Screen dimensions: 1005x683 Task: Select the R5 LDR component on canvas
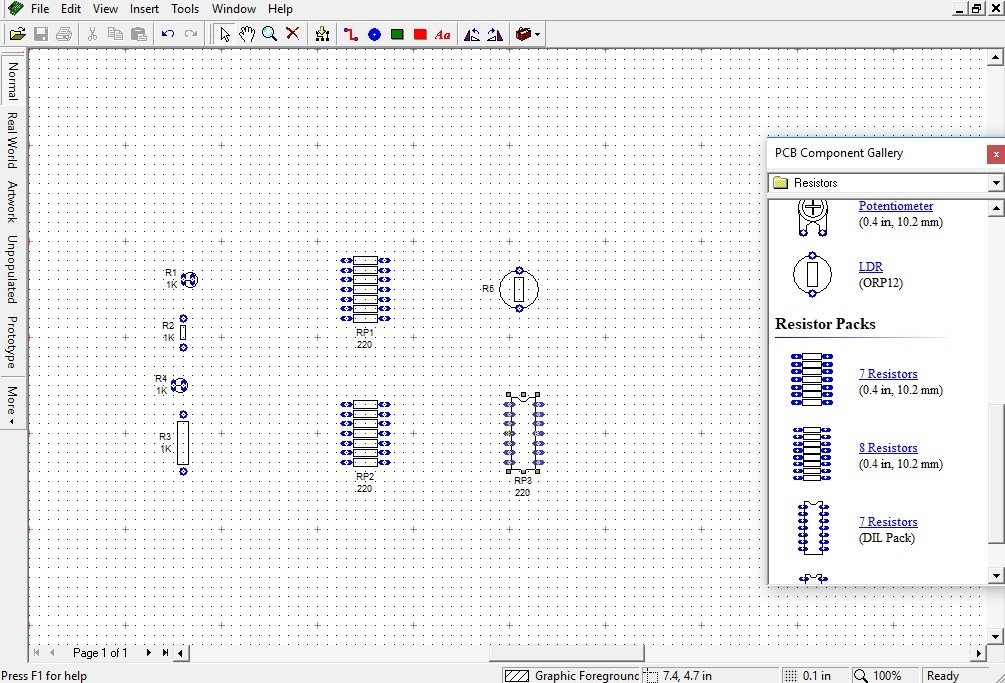point(519,289)
